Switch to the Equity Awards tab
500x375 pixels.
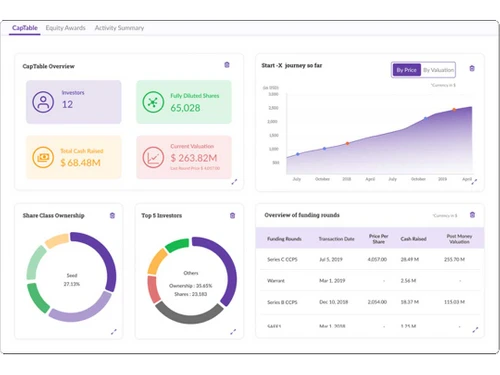(65, 28)
